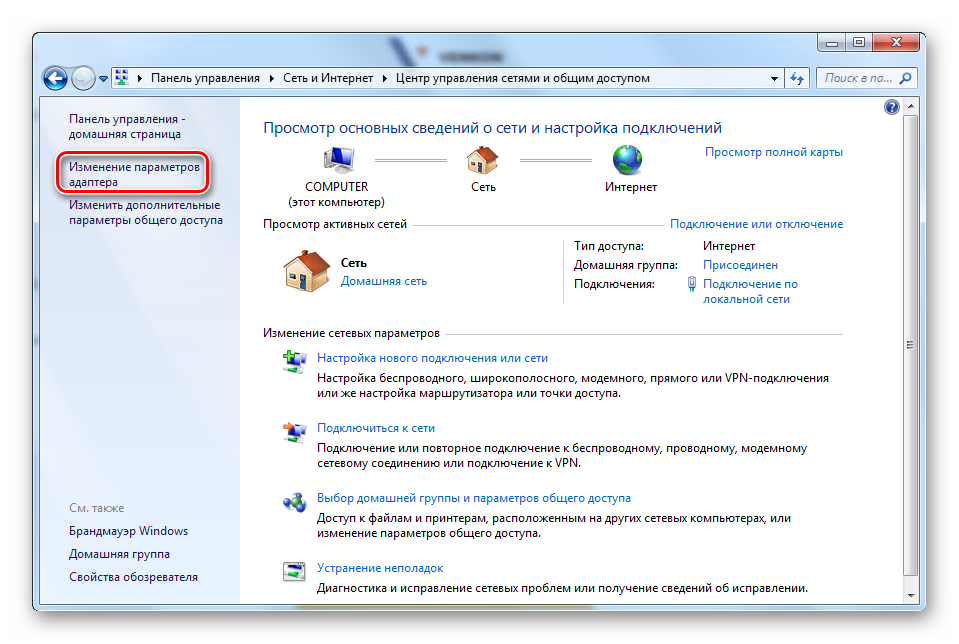Screen dimensions: 959x644
Task: Click the large house icon of the active network
Action: point(306,271)
